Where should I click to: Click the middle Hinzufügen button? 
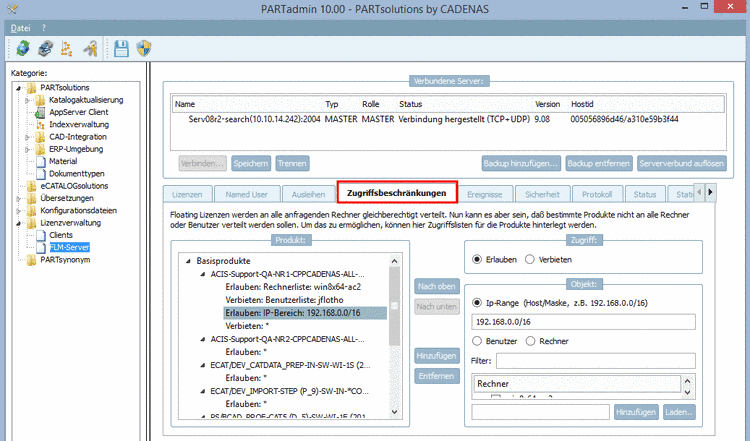pos(437,356)
